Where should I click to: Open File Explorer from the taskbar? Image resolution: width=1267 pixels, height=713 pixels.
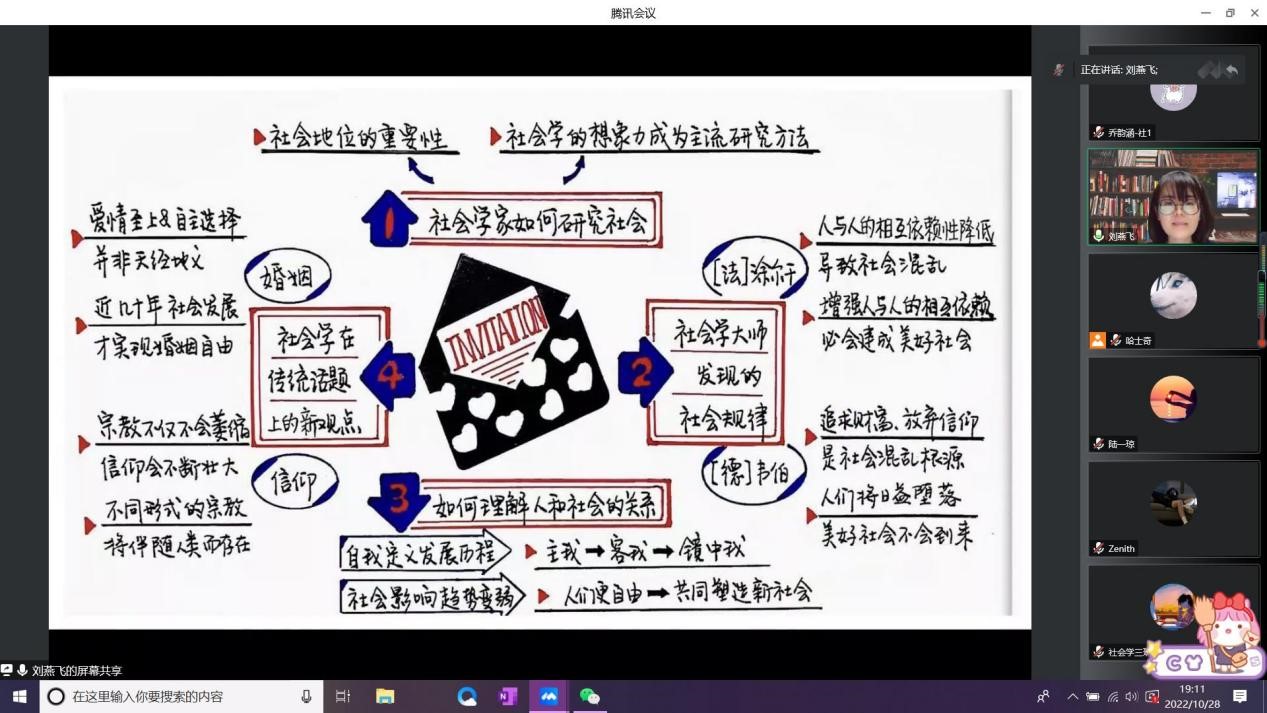385,696
